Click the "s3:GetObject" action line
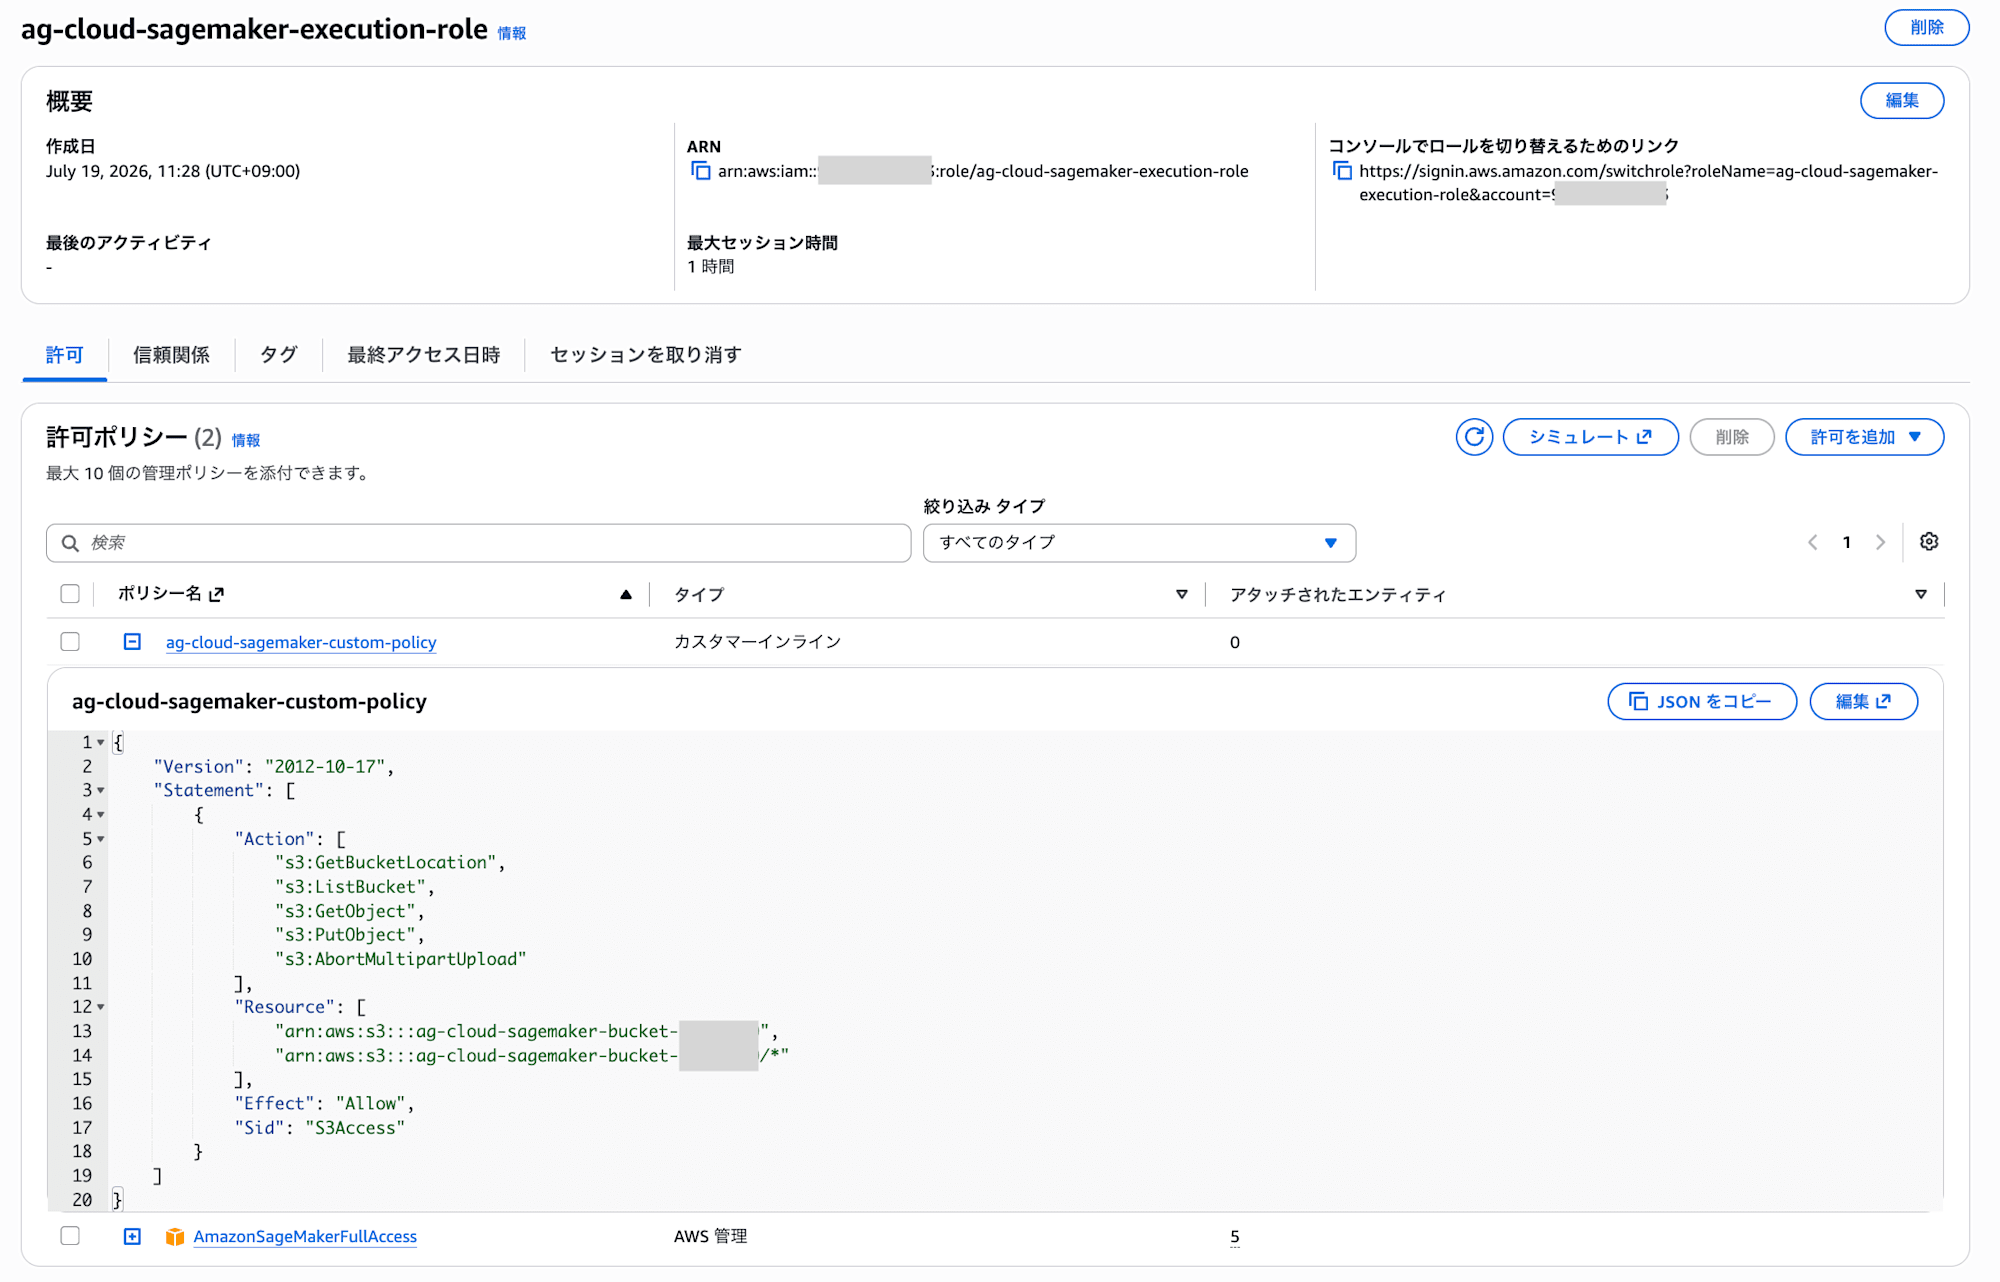The height and width of the screenshot is (1282, 2000). pyautogui.click(x=350, y=911)
